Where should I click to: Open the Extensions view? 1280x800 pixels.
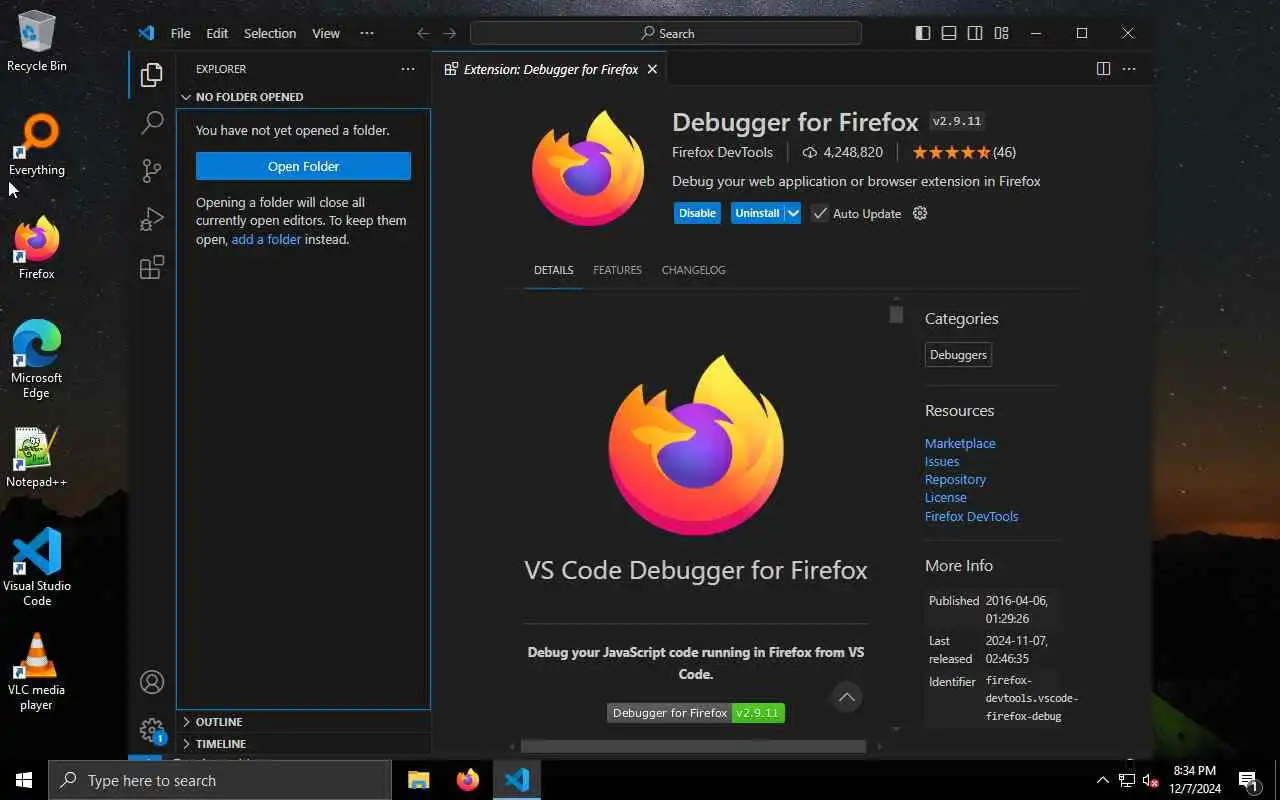(x=152, y=267)
